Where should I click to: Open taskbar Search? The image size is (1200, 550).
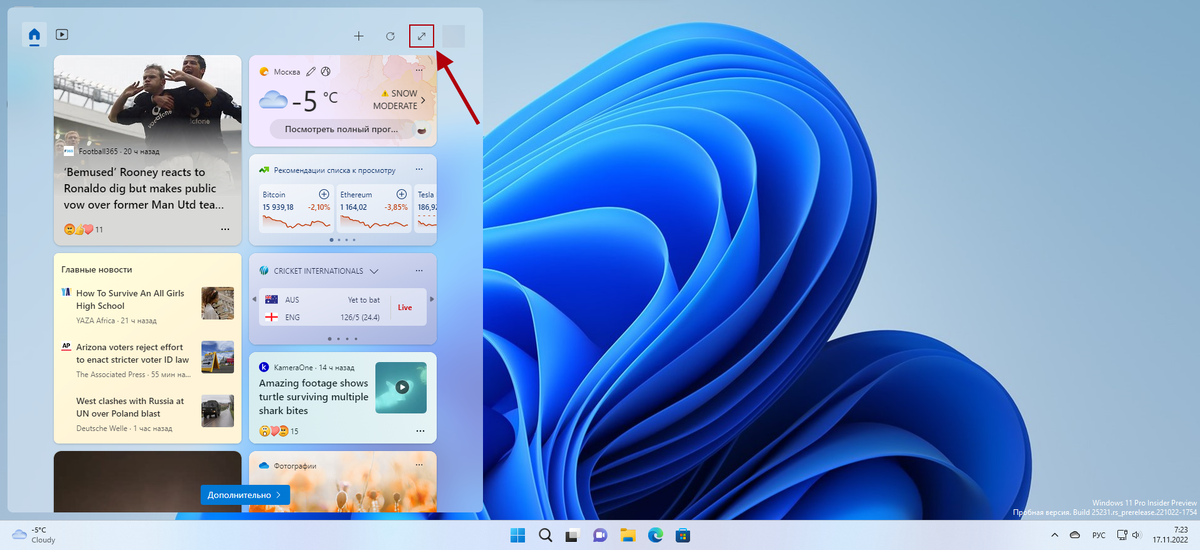point(546,535)
